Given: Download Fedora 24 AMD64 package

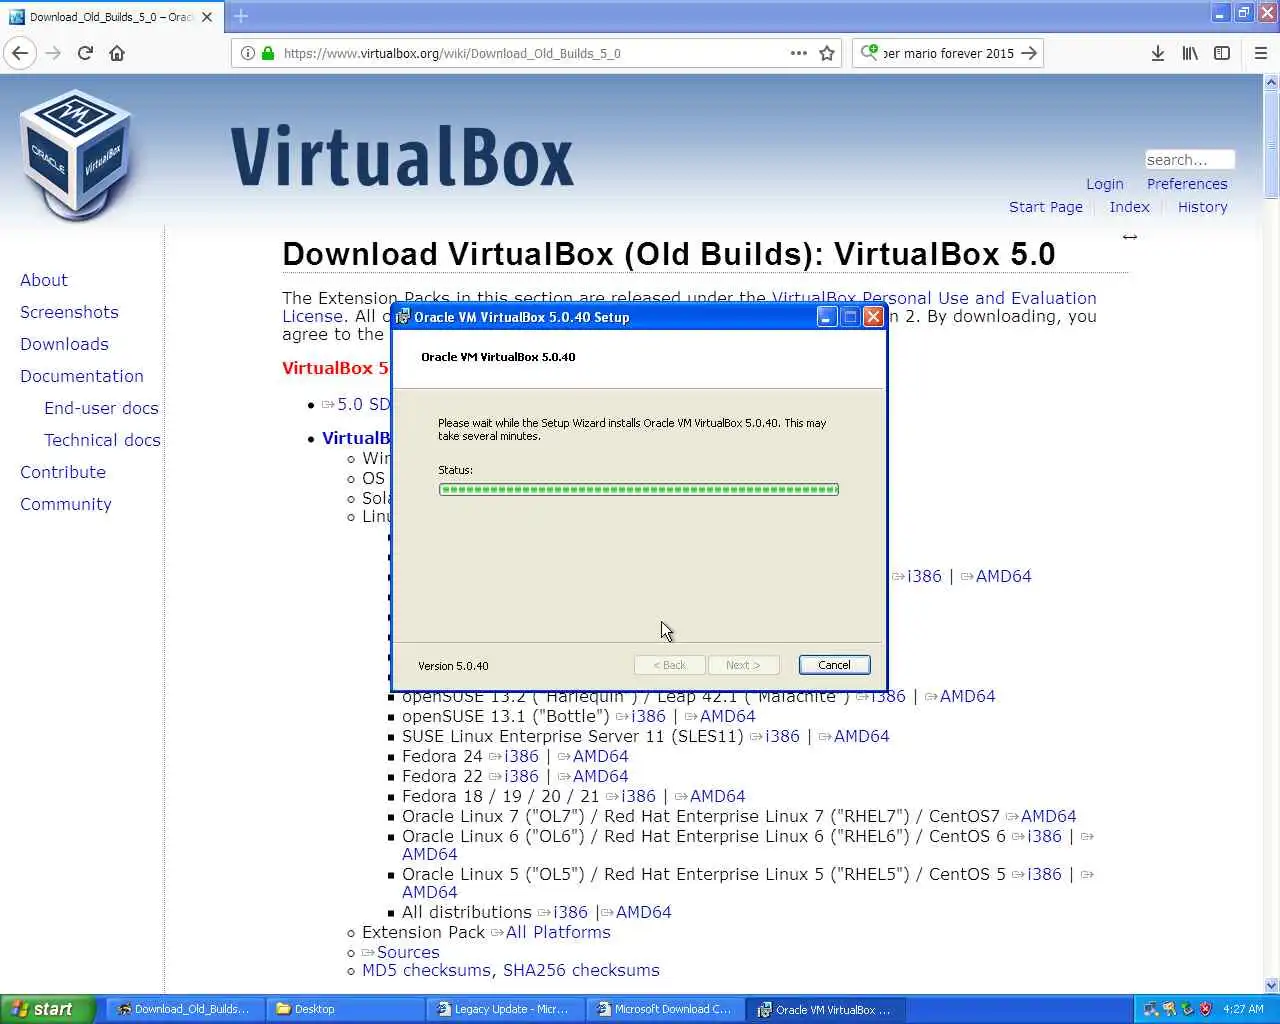Looking at the screenshot, I should tap(600, 756).
